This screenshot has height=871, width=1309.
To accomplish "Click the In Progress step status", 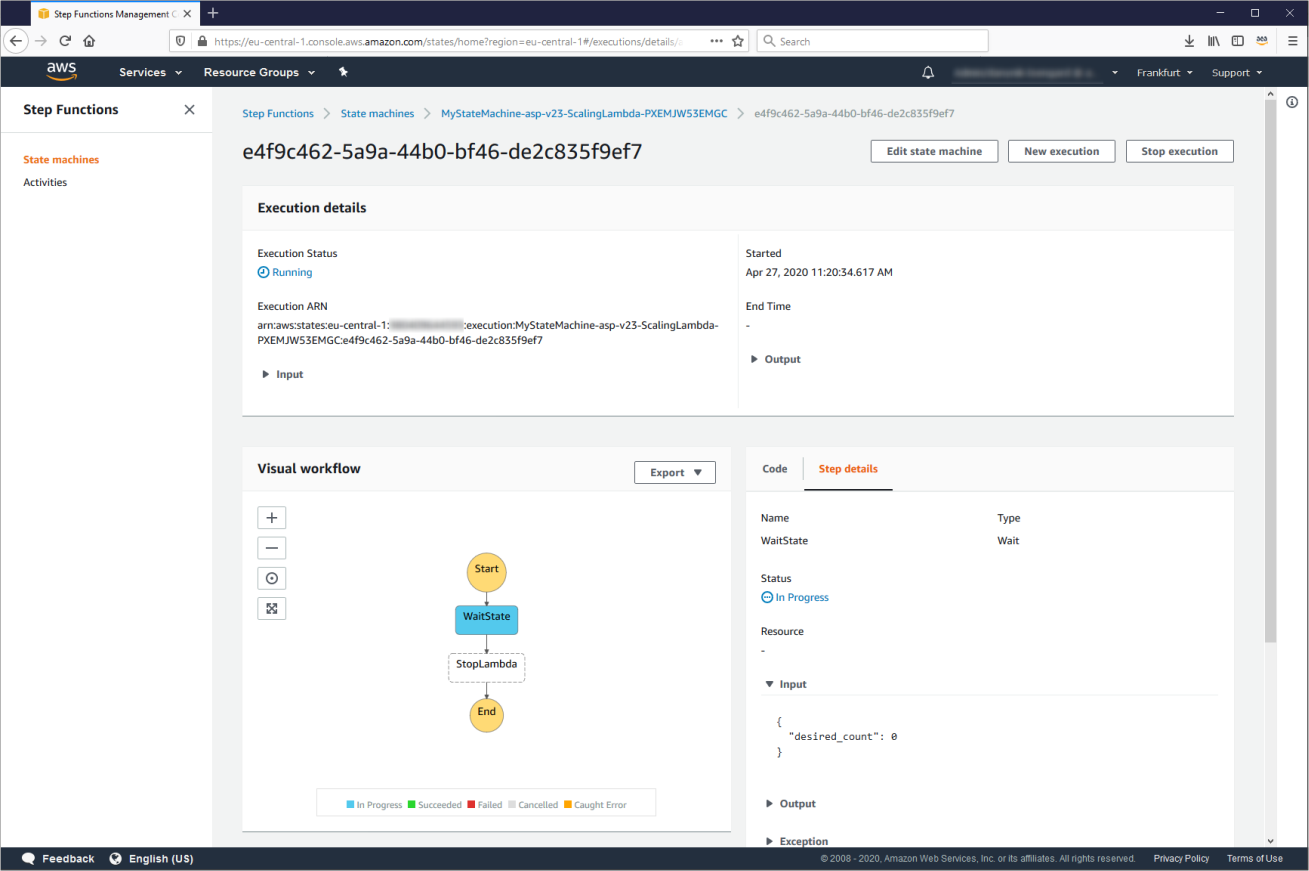I will (795, 597).
